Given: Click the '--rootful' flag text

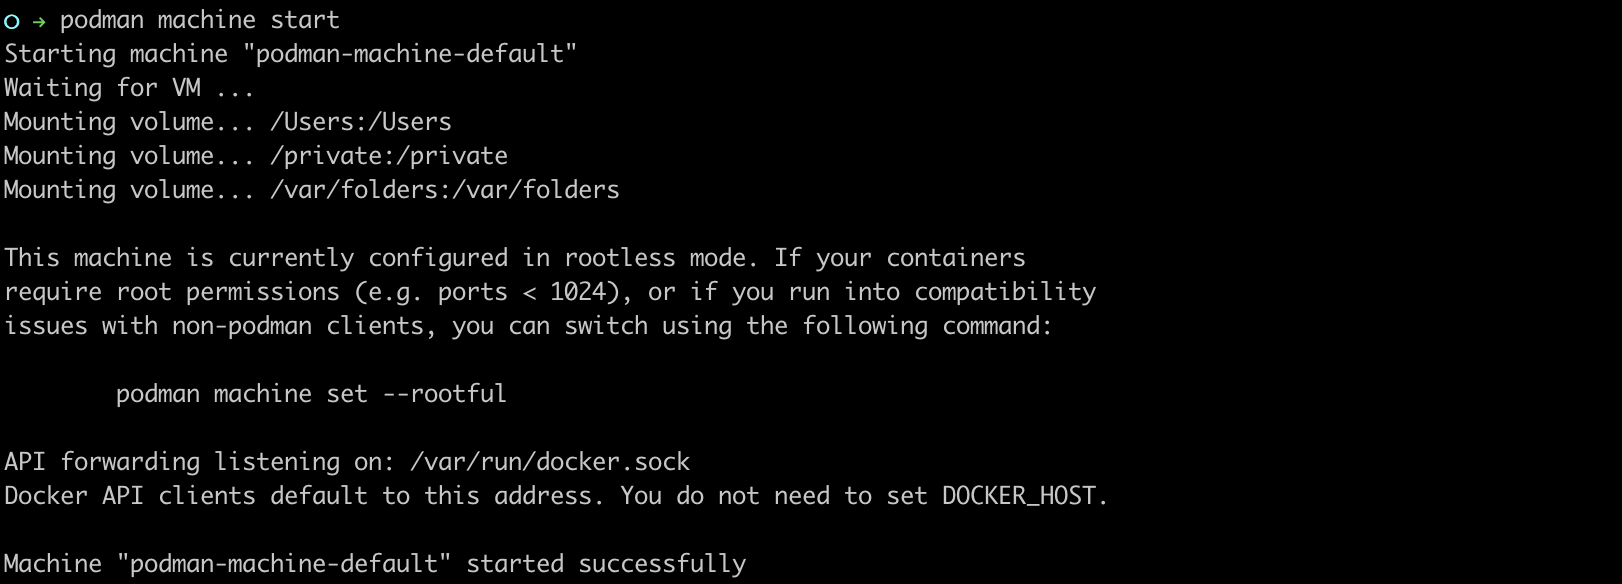Looking at the screenshot, I should point(445,394).
